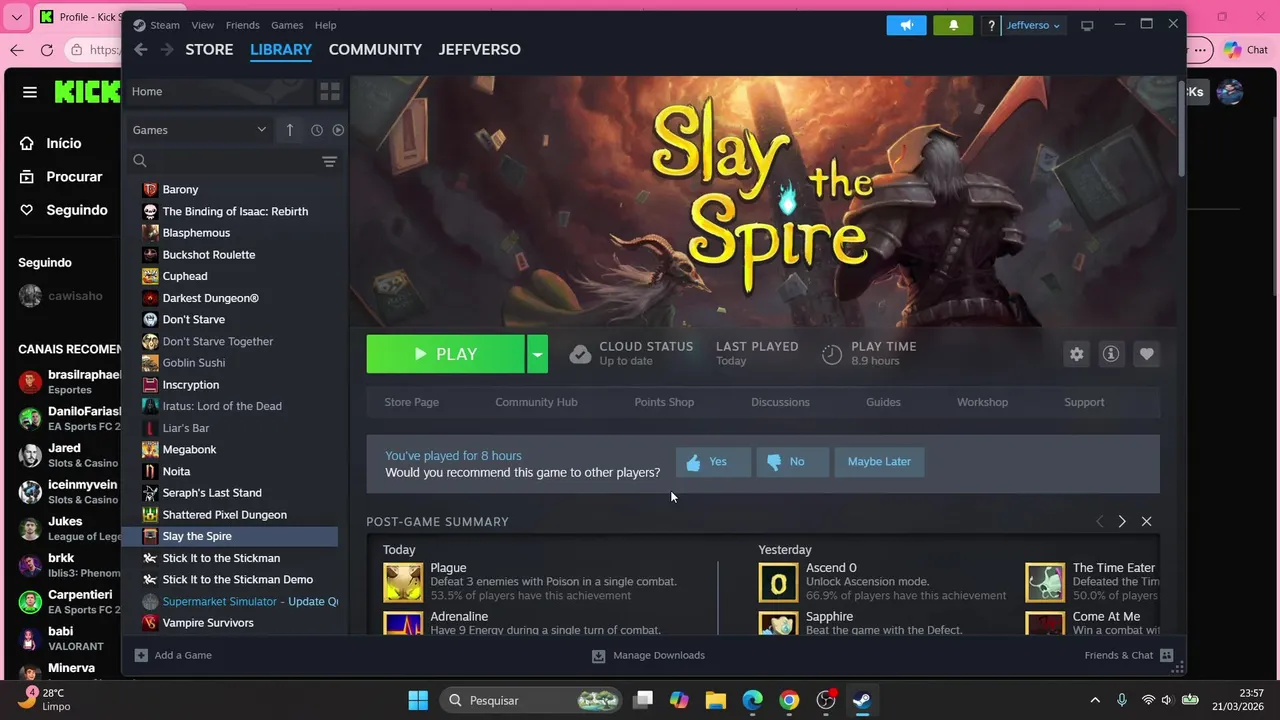Click Windows Start button on taskbar

tap(418, 700)
